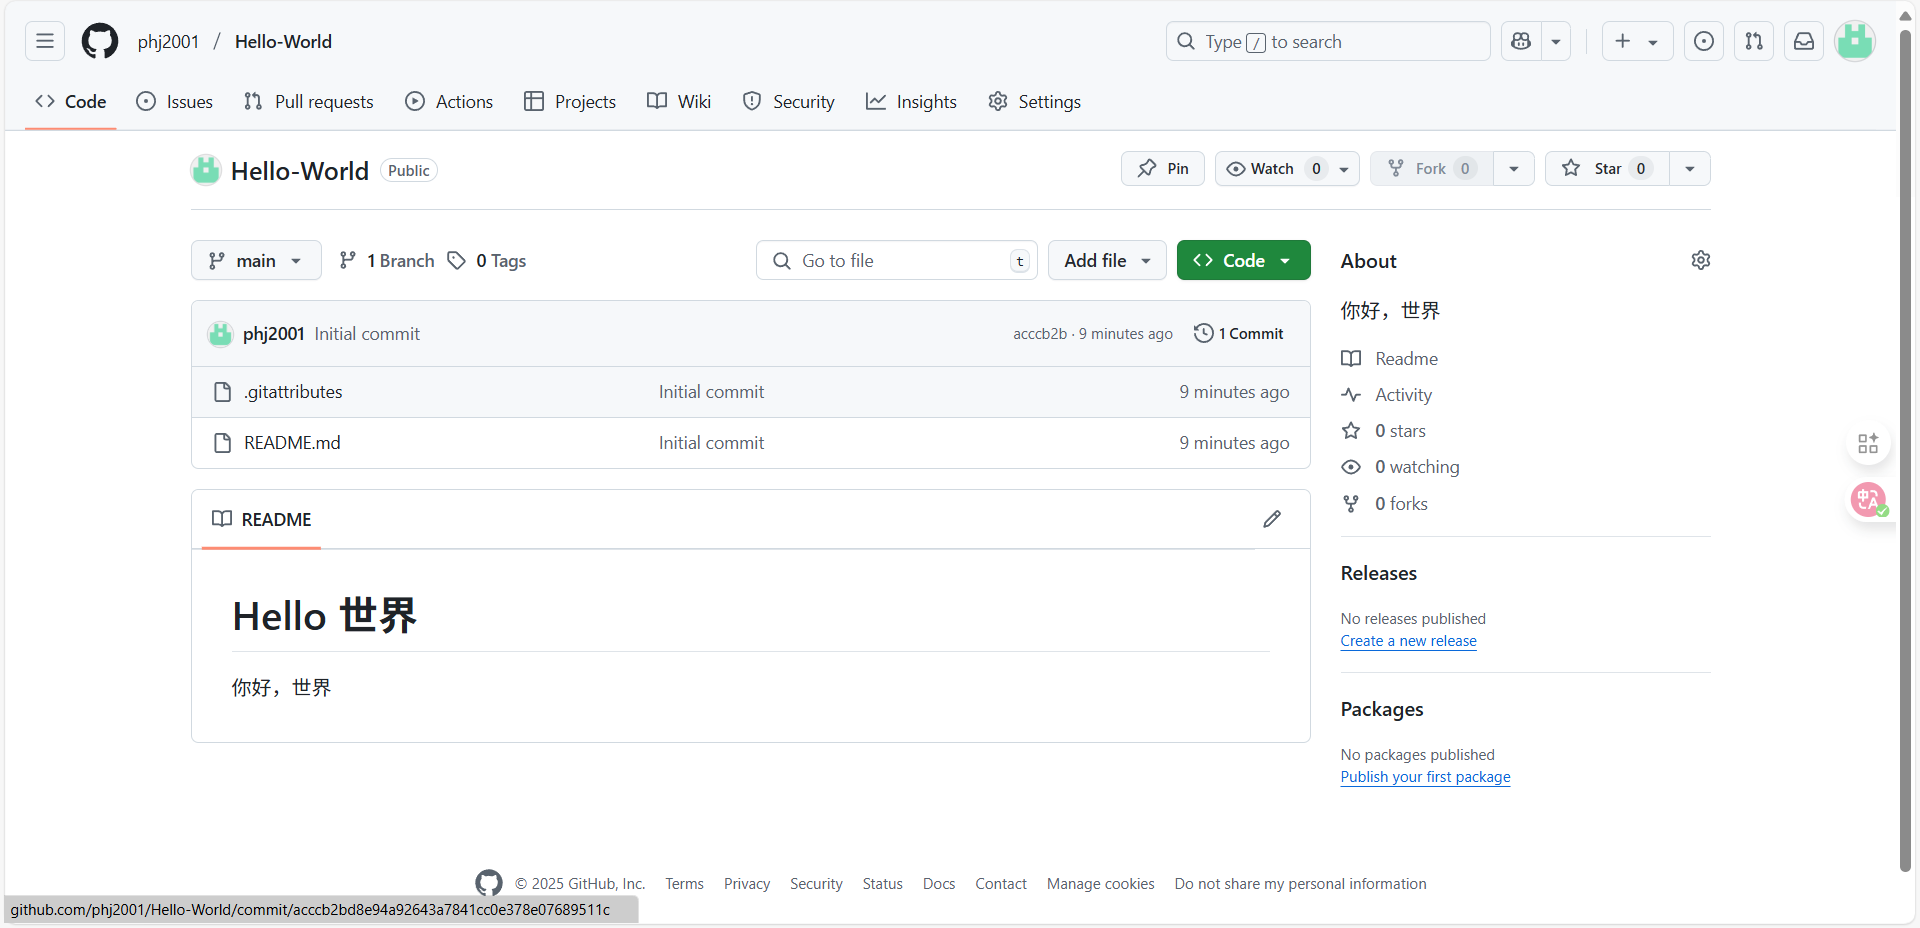This screenshot has width=1920, height=928.
Task: Open the GitHub home via the Octocat logo
Action: pos(99,41)
